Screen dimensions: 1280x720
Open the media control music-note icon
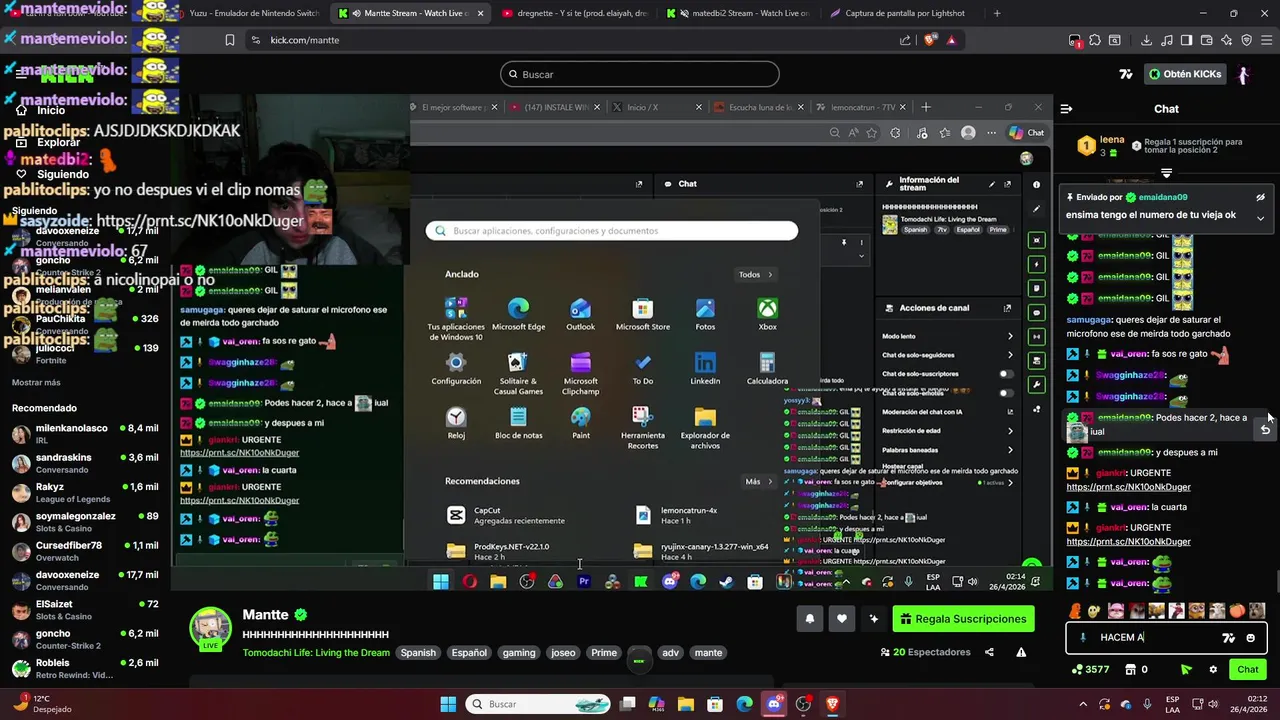[x=1168, y=40]
